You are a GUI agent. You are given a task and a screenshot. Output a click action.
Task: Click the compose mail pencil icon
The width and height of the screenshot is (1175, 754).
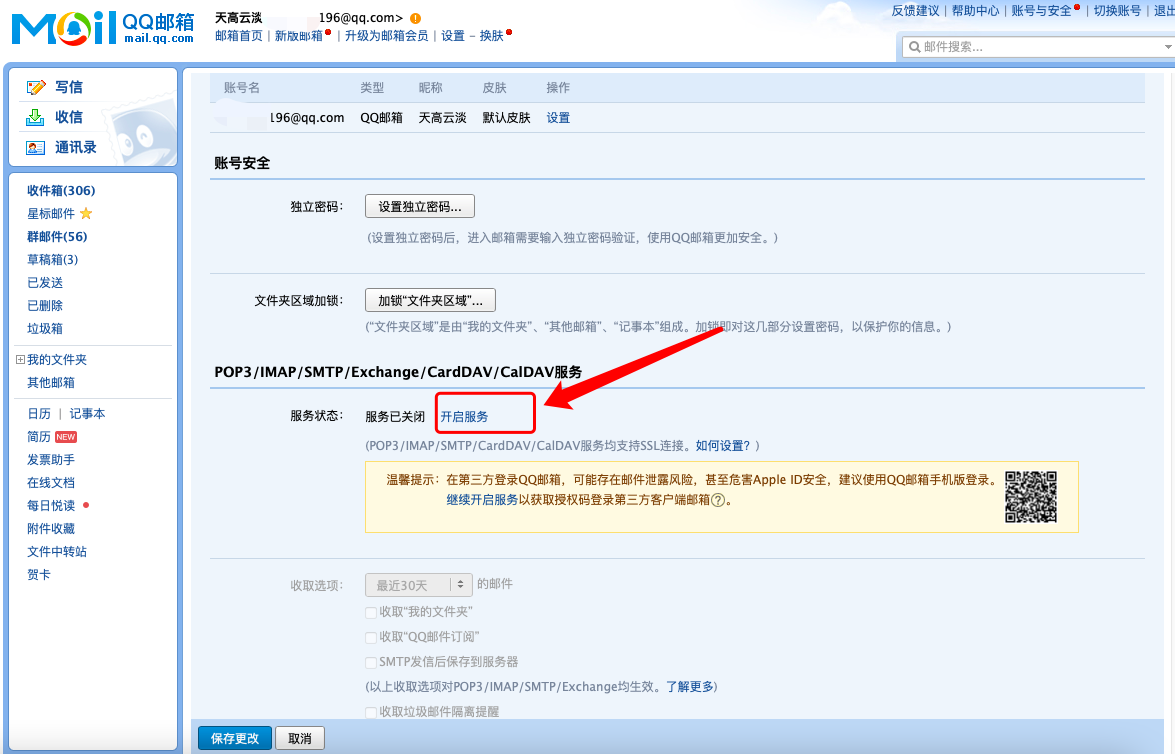[x=35, y=88]
